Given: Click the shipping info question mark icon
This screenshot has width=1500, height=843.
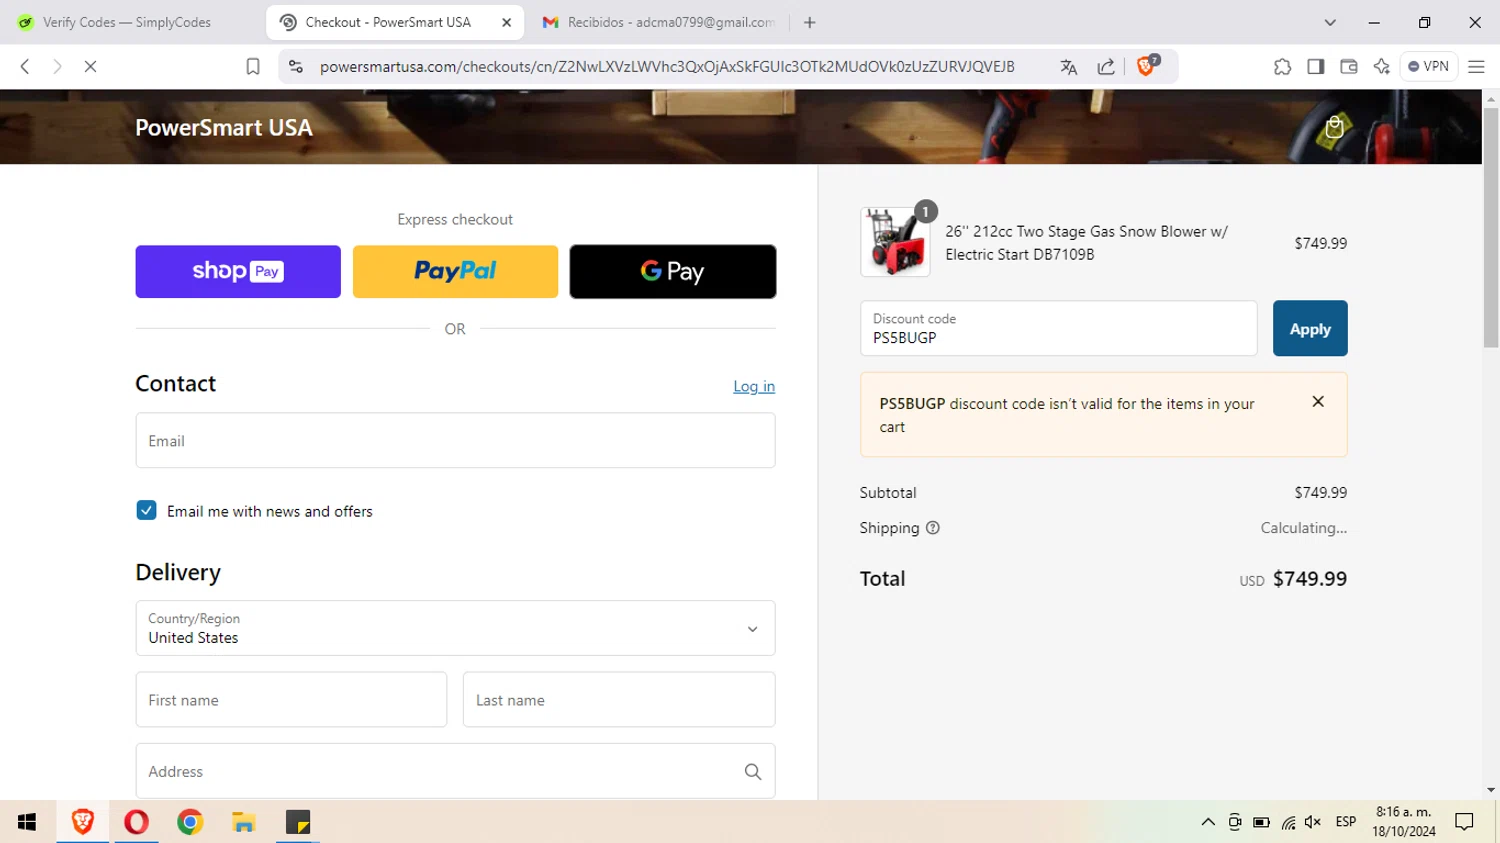Looking at the screenshot, I should pyautogui.click(x=933, y=528).
